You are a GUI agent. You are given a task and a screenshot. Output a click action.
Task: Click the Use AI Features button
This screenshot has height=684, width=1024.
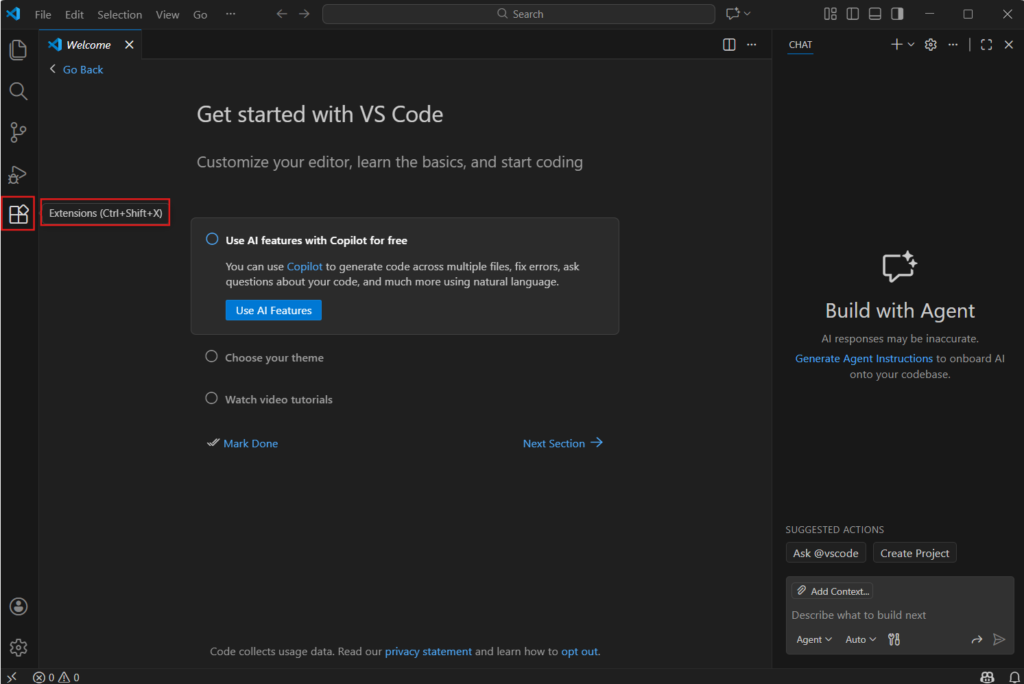(x=273, y=311)
